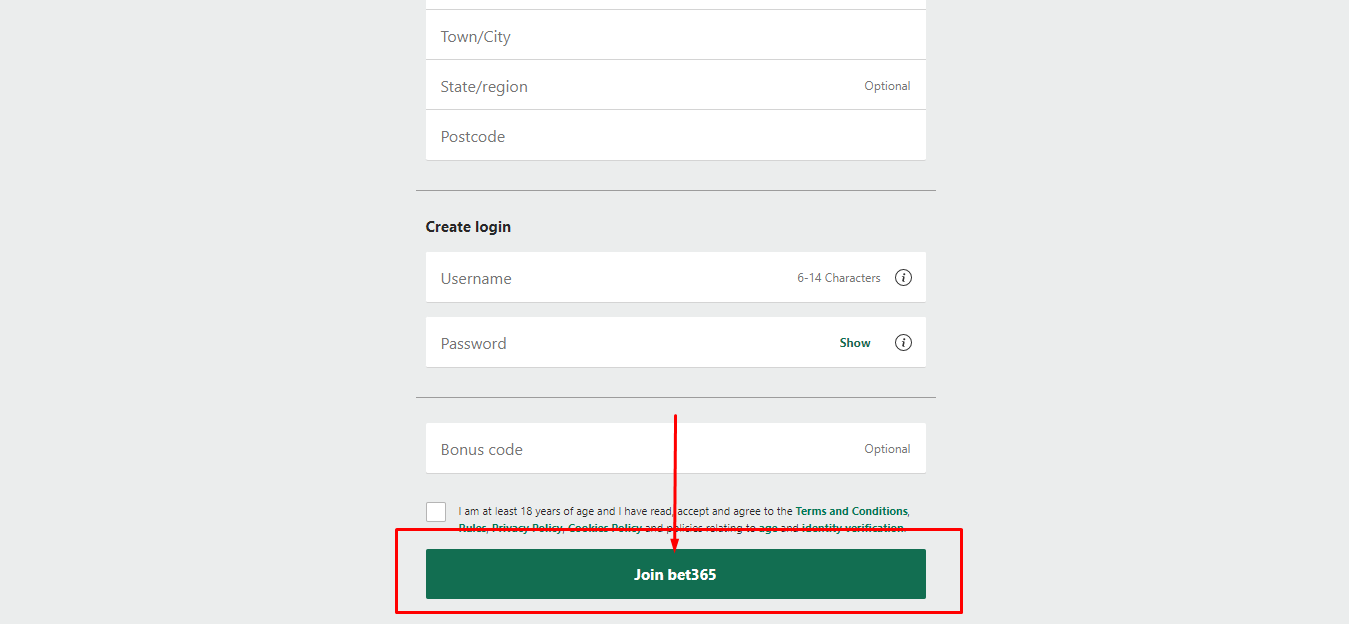The width and height of the screenshot is (1349, 624).
Task: Click the 6-14 Characters username hint
Action: click(838, 278)
